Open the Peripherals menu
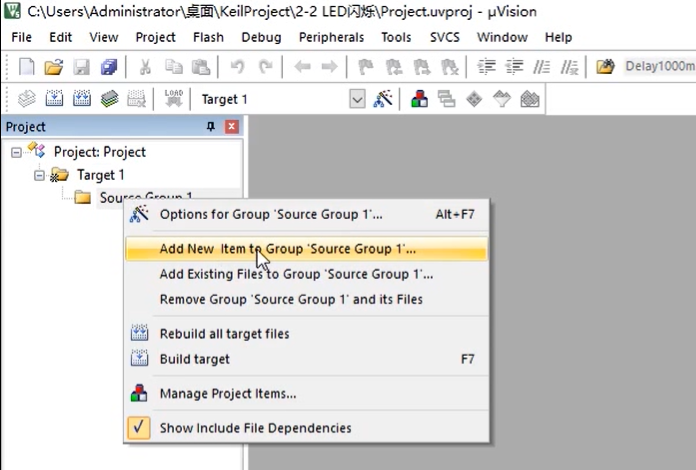This screenshot has width=696, height=470. click(331, 37)
